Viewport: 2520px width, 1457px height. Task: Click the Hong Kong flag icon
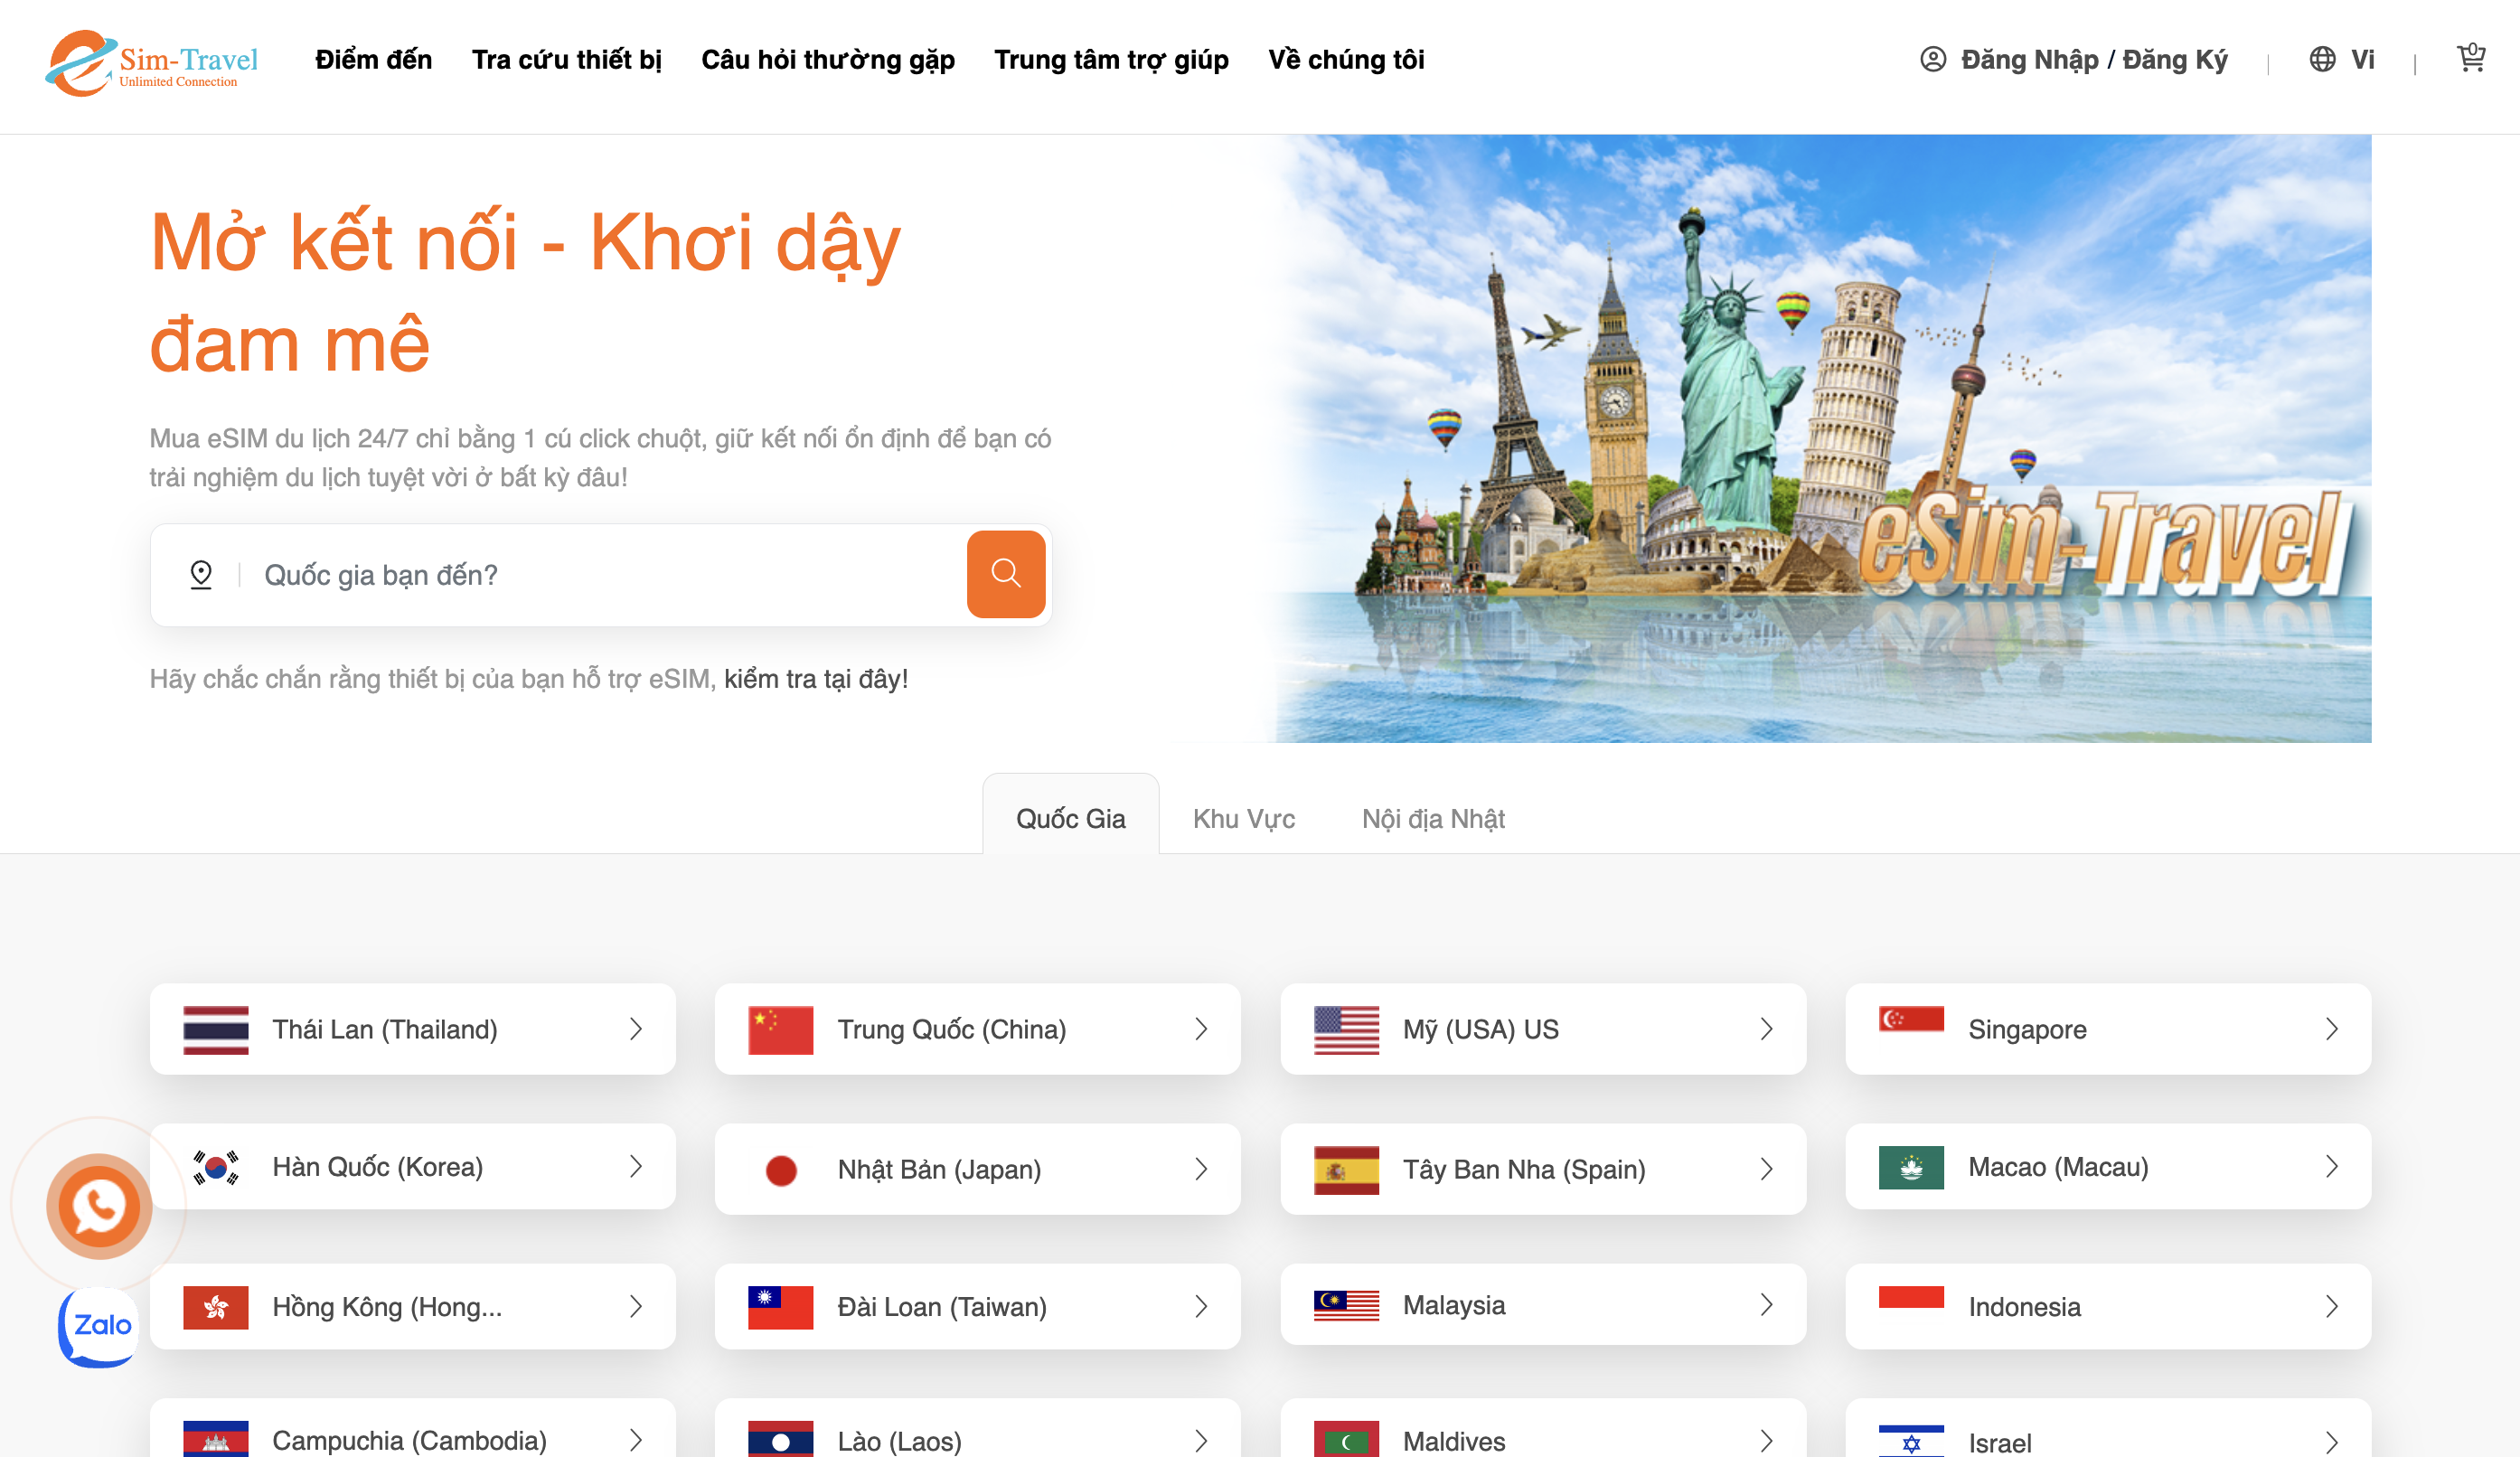(216, 1307)
